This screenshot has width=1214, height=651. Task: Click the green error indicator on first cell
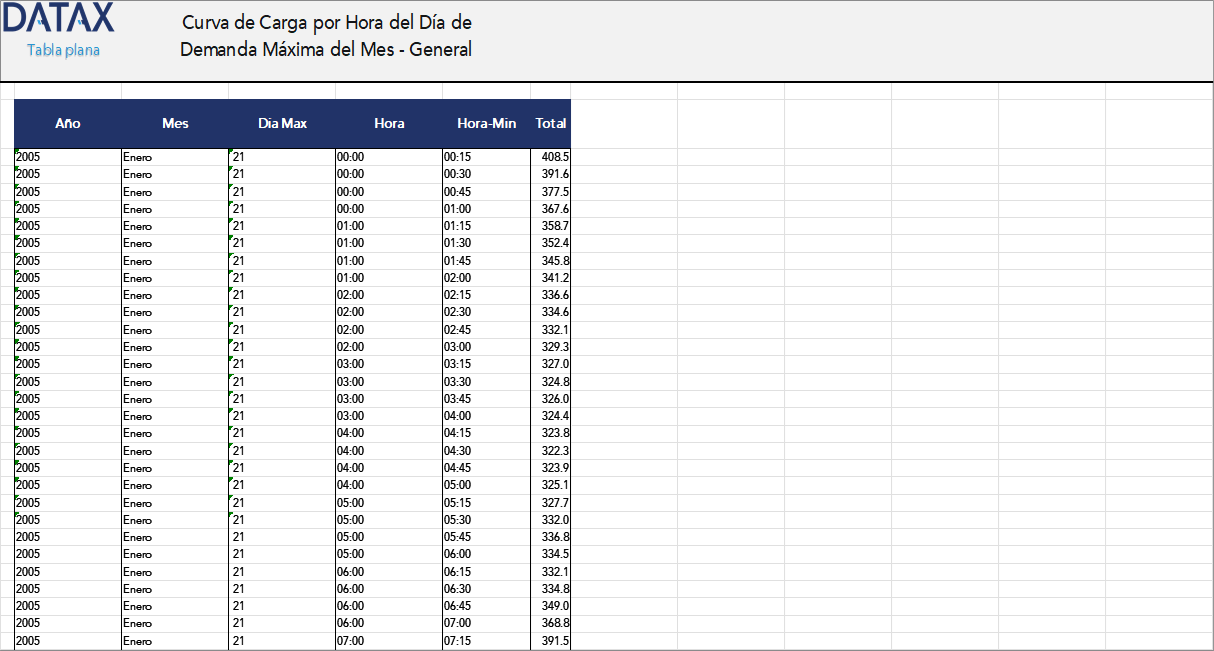pyautogui.click(x=17, y=152)
